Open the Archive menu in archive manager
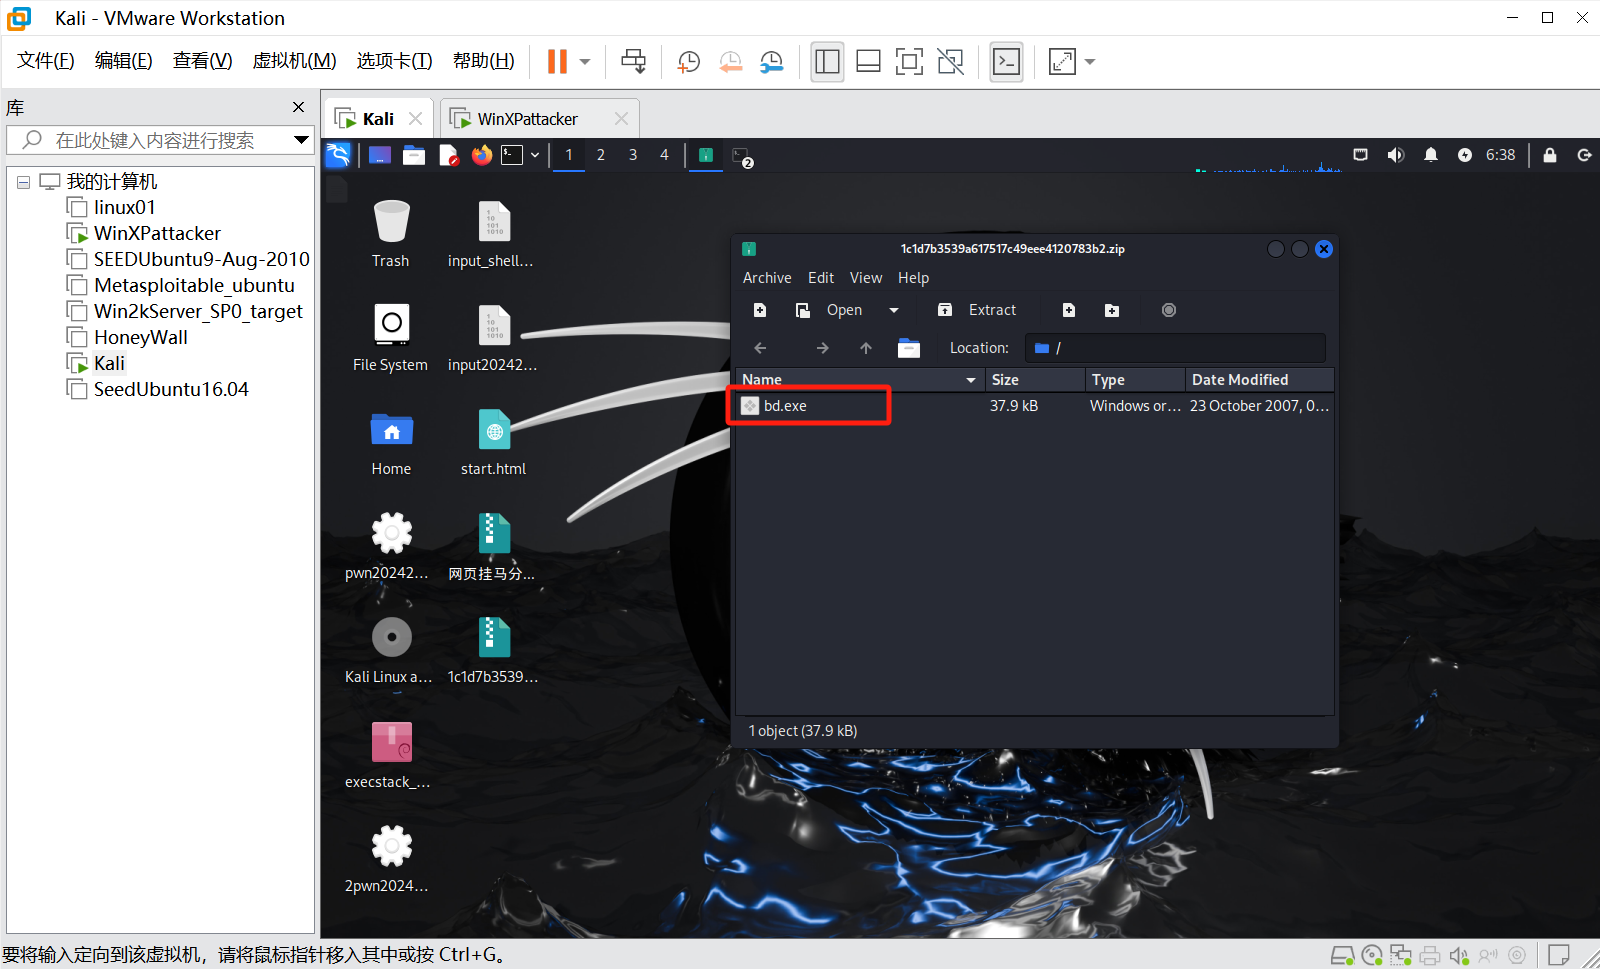 (767, 278)
